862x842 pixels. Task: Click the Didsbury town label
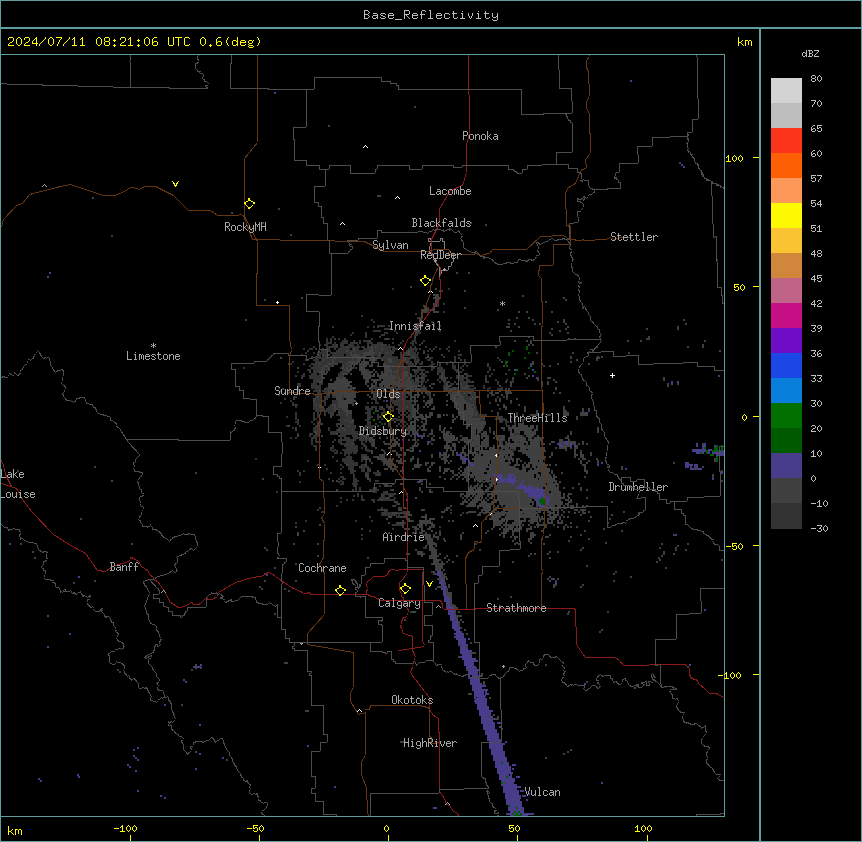(x=383, y=431)
